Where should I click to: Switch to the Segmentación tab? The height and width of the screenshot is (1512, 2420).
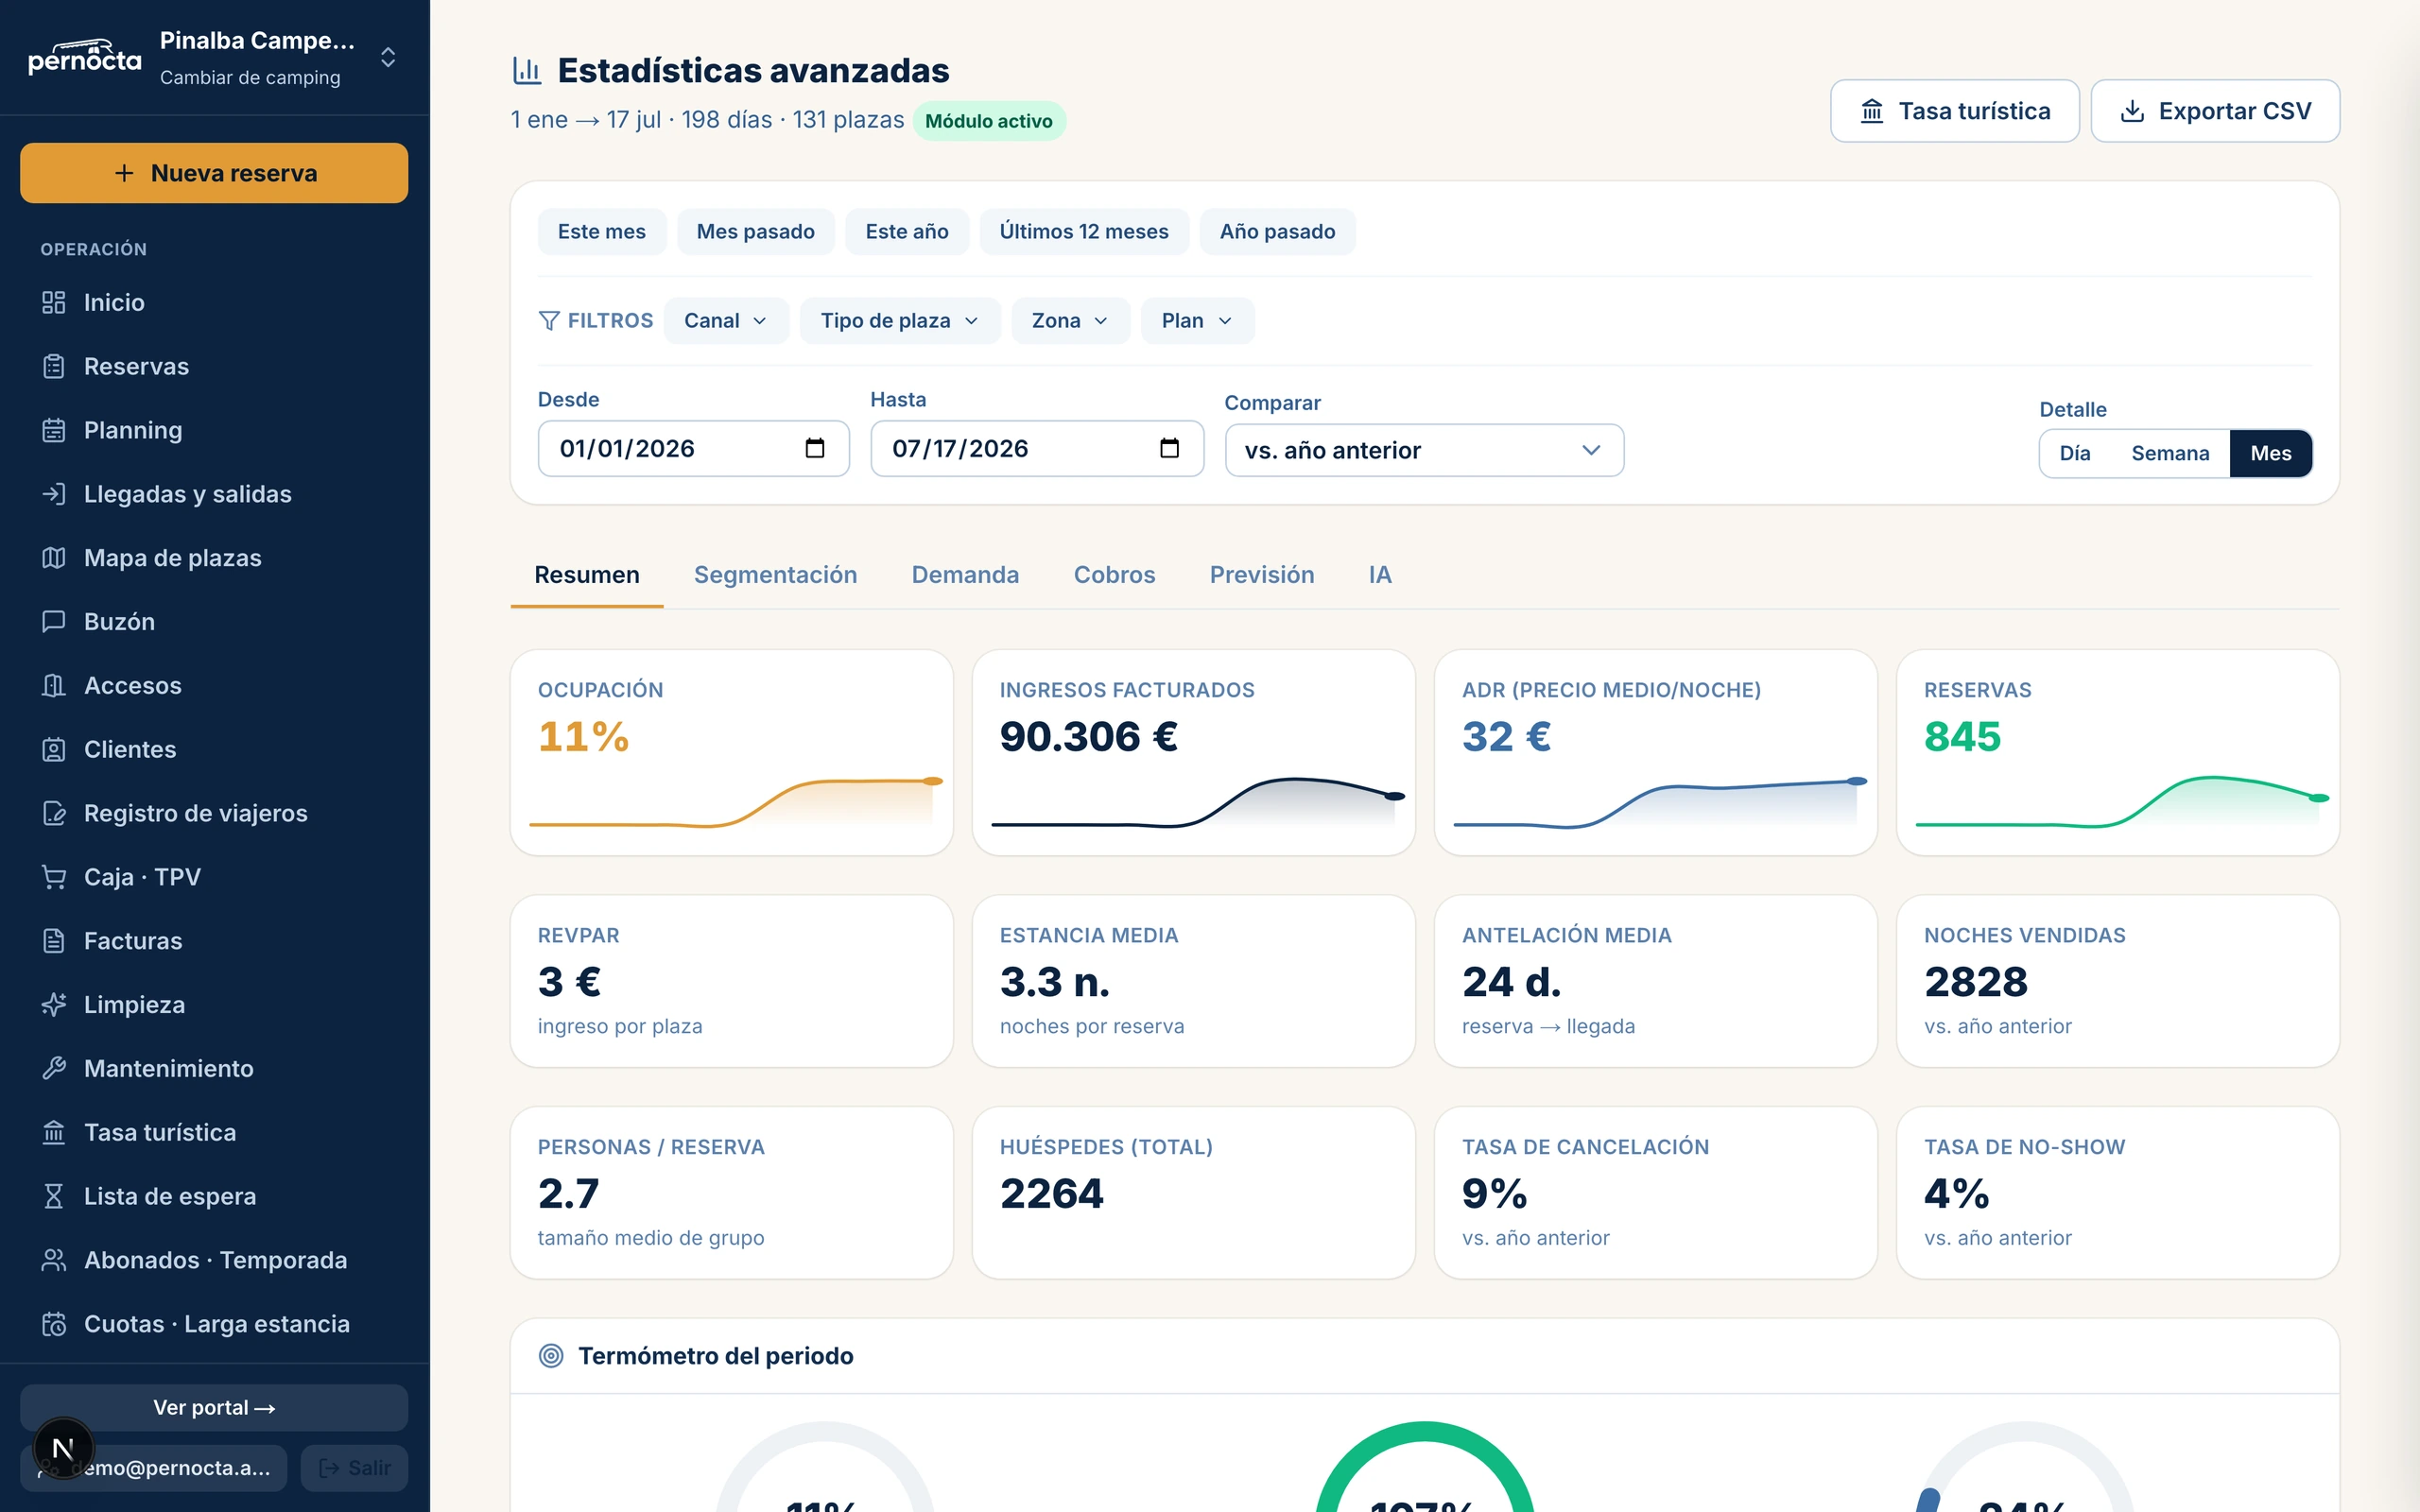[x=776, y=575]
